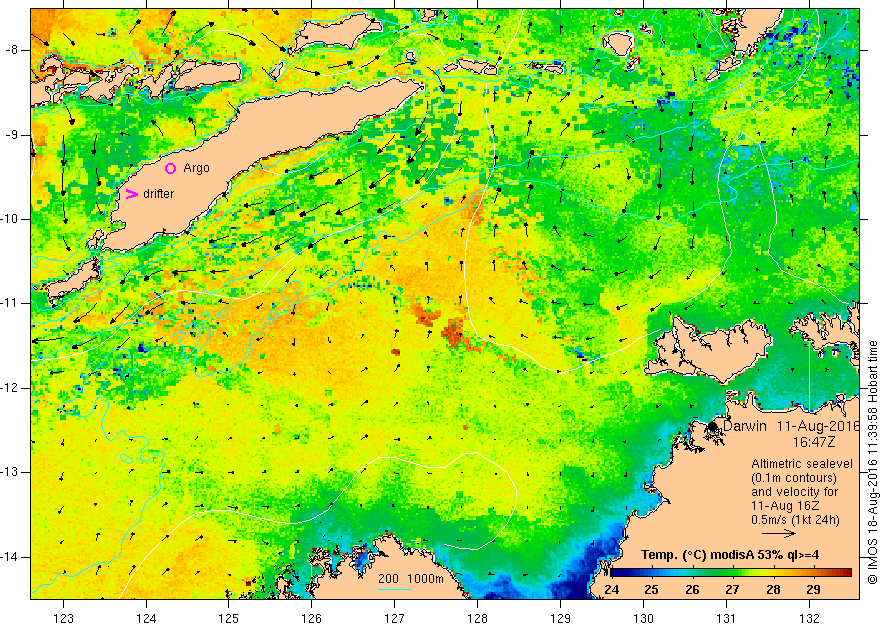The height and width of the screenshot is (630, 880).
Task: Click the magenta Argo circle marker
Action: click(171, 168)
